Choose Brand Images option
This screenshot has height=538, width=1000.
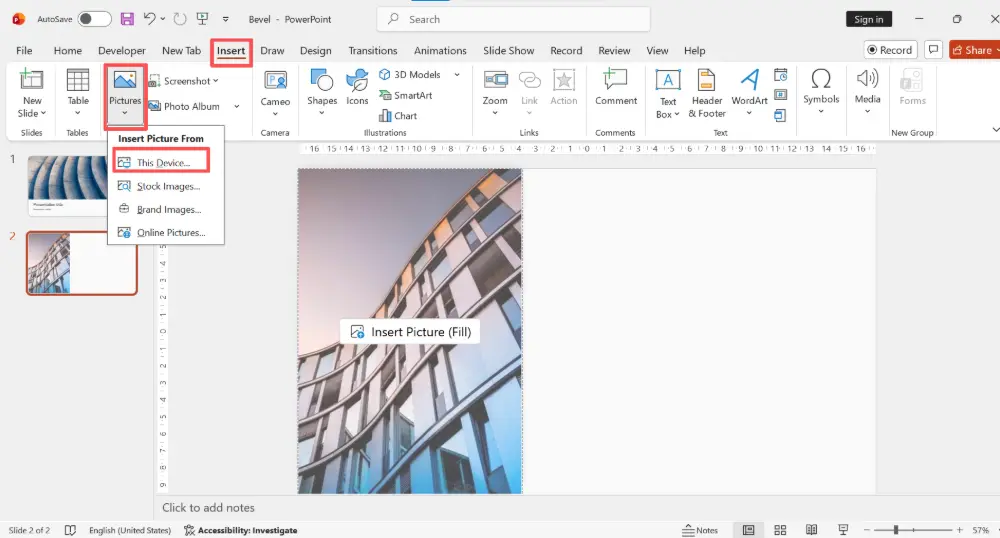coord(166,209)
